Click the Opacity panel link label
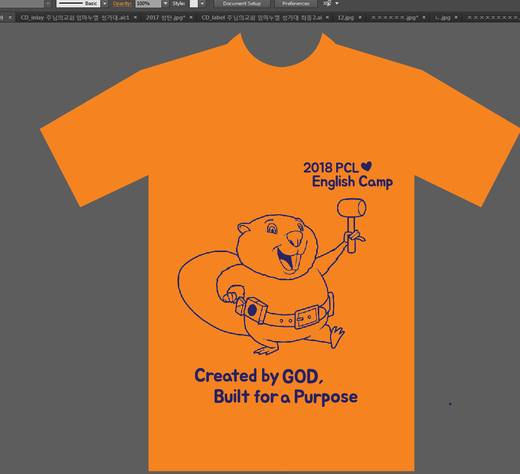 pyautogui.click(x=122, y=4)
